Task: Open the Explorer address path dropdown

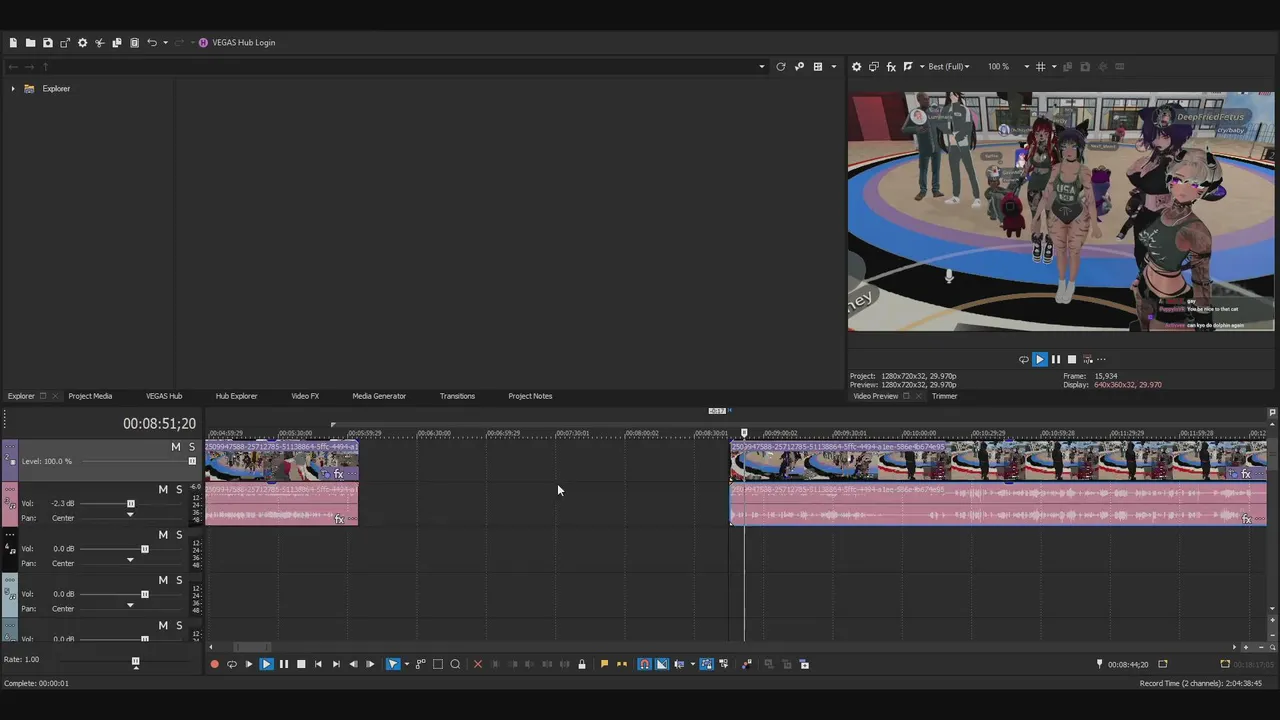Action: tap(762, 67)
